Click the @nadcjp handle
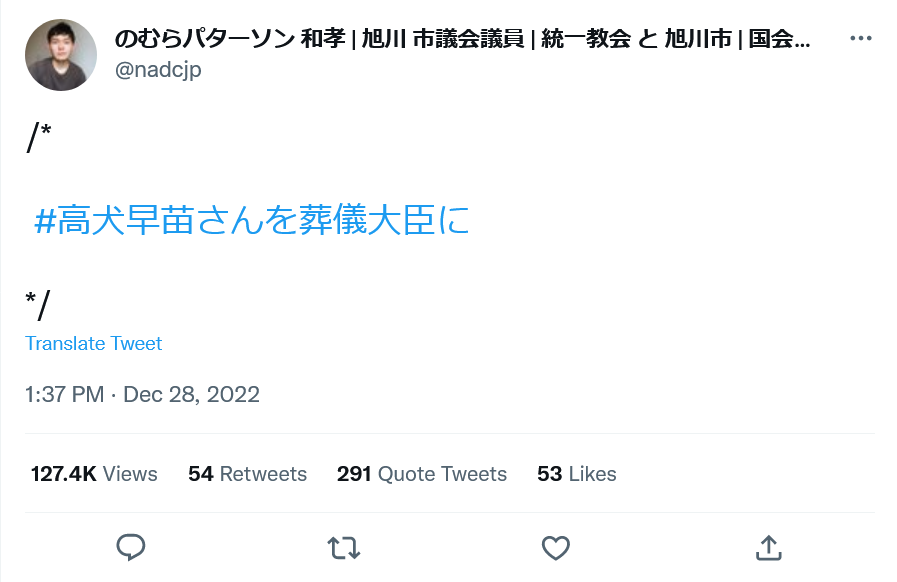This screenshot has height=582, width=897. point(159,70)
